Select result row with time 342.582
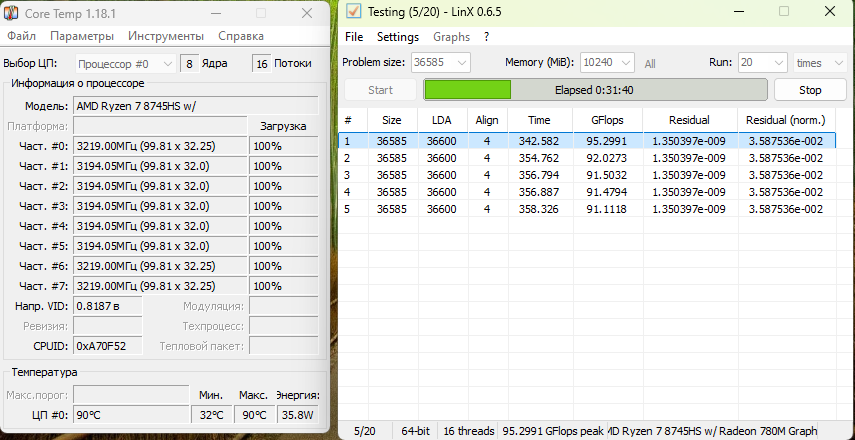855x440 pixels. click(587, 141)
